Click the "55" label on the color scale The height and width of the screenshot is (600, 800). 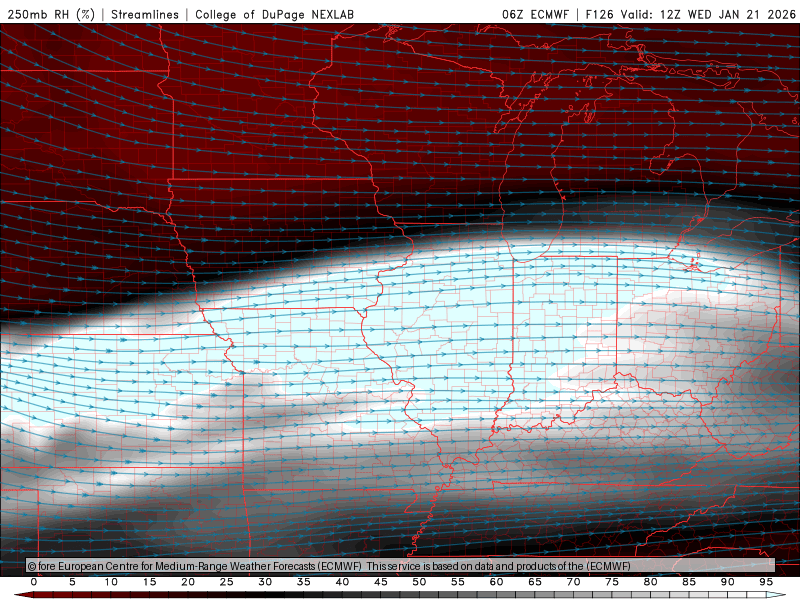(458, 582)
